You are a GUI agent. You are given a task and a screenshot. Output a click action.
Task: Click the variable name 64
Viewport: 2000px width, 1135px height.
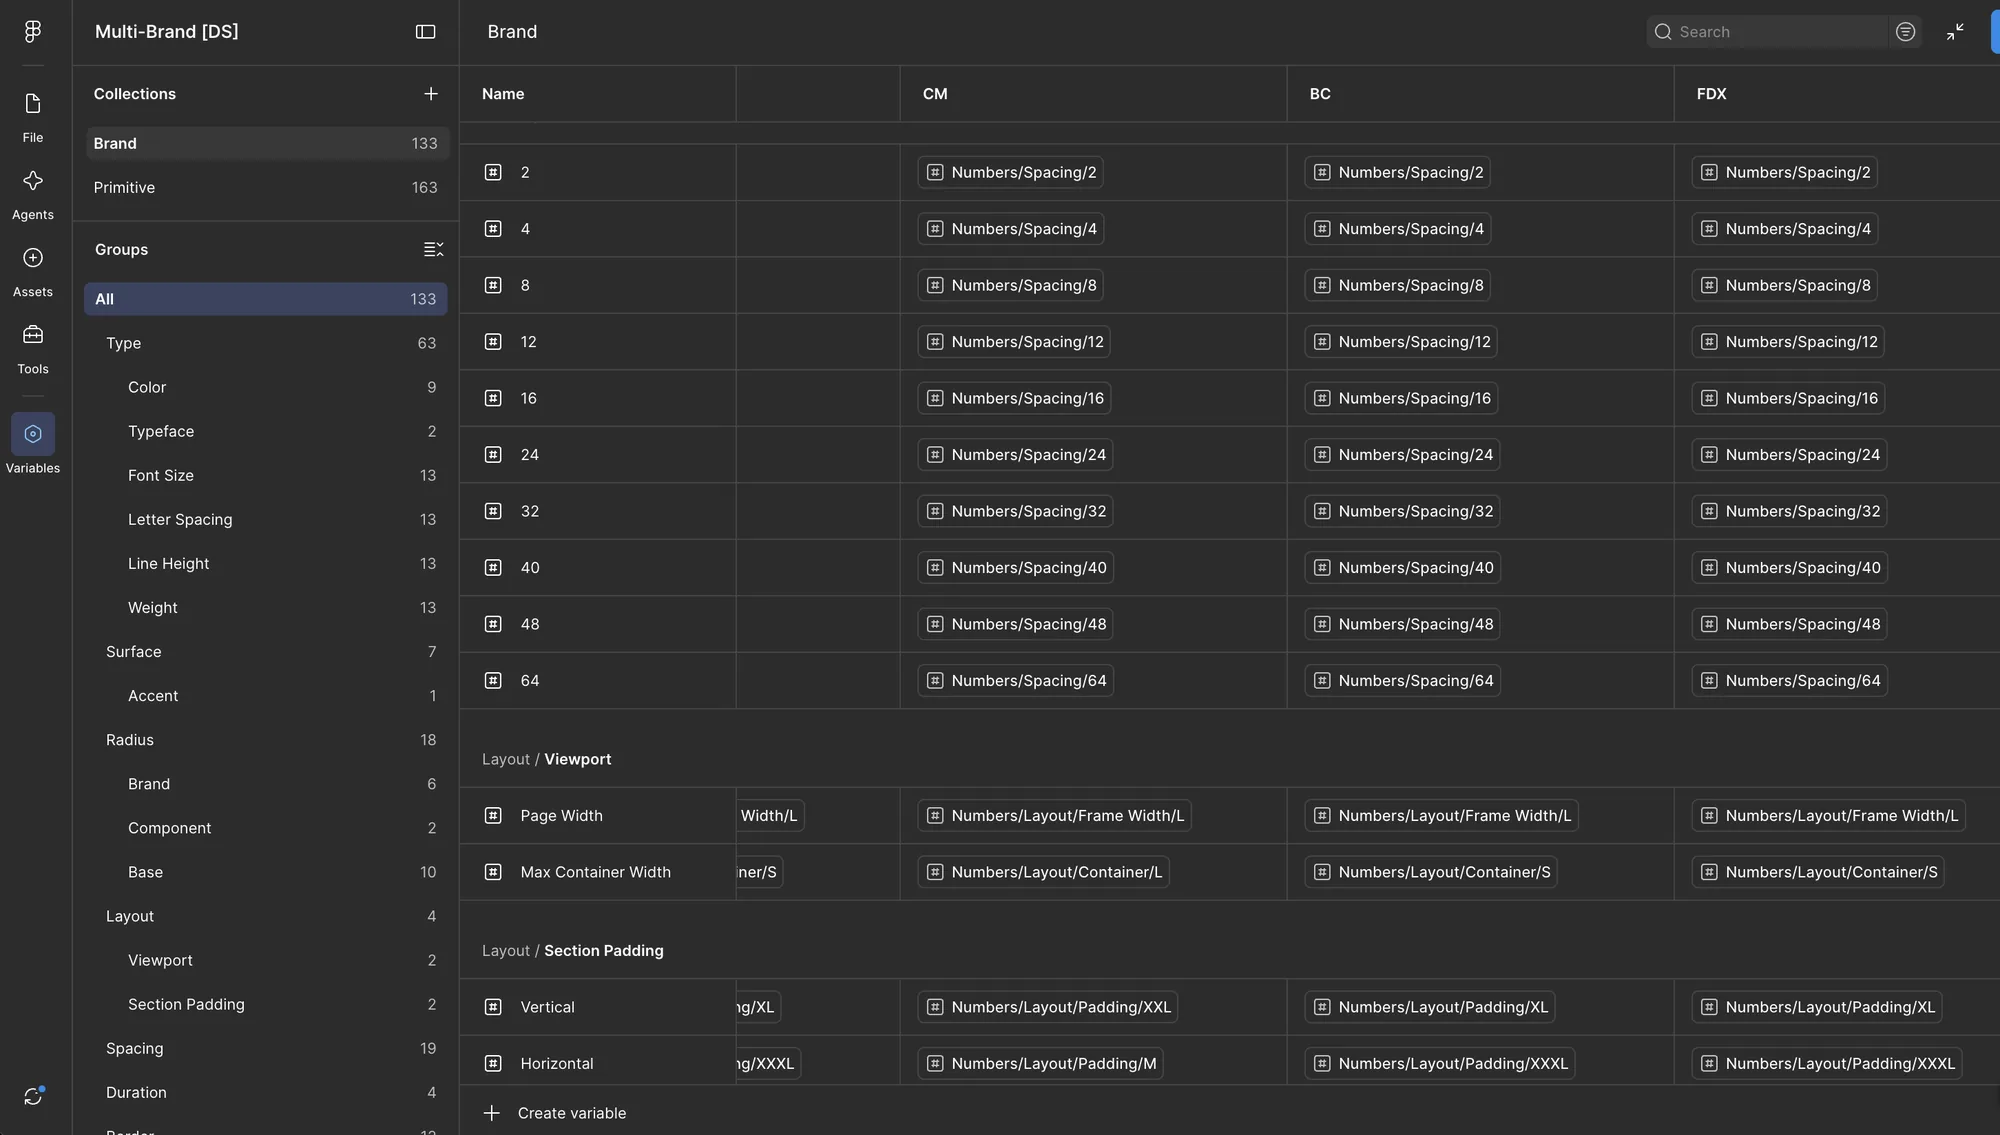[530, 681]
